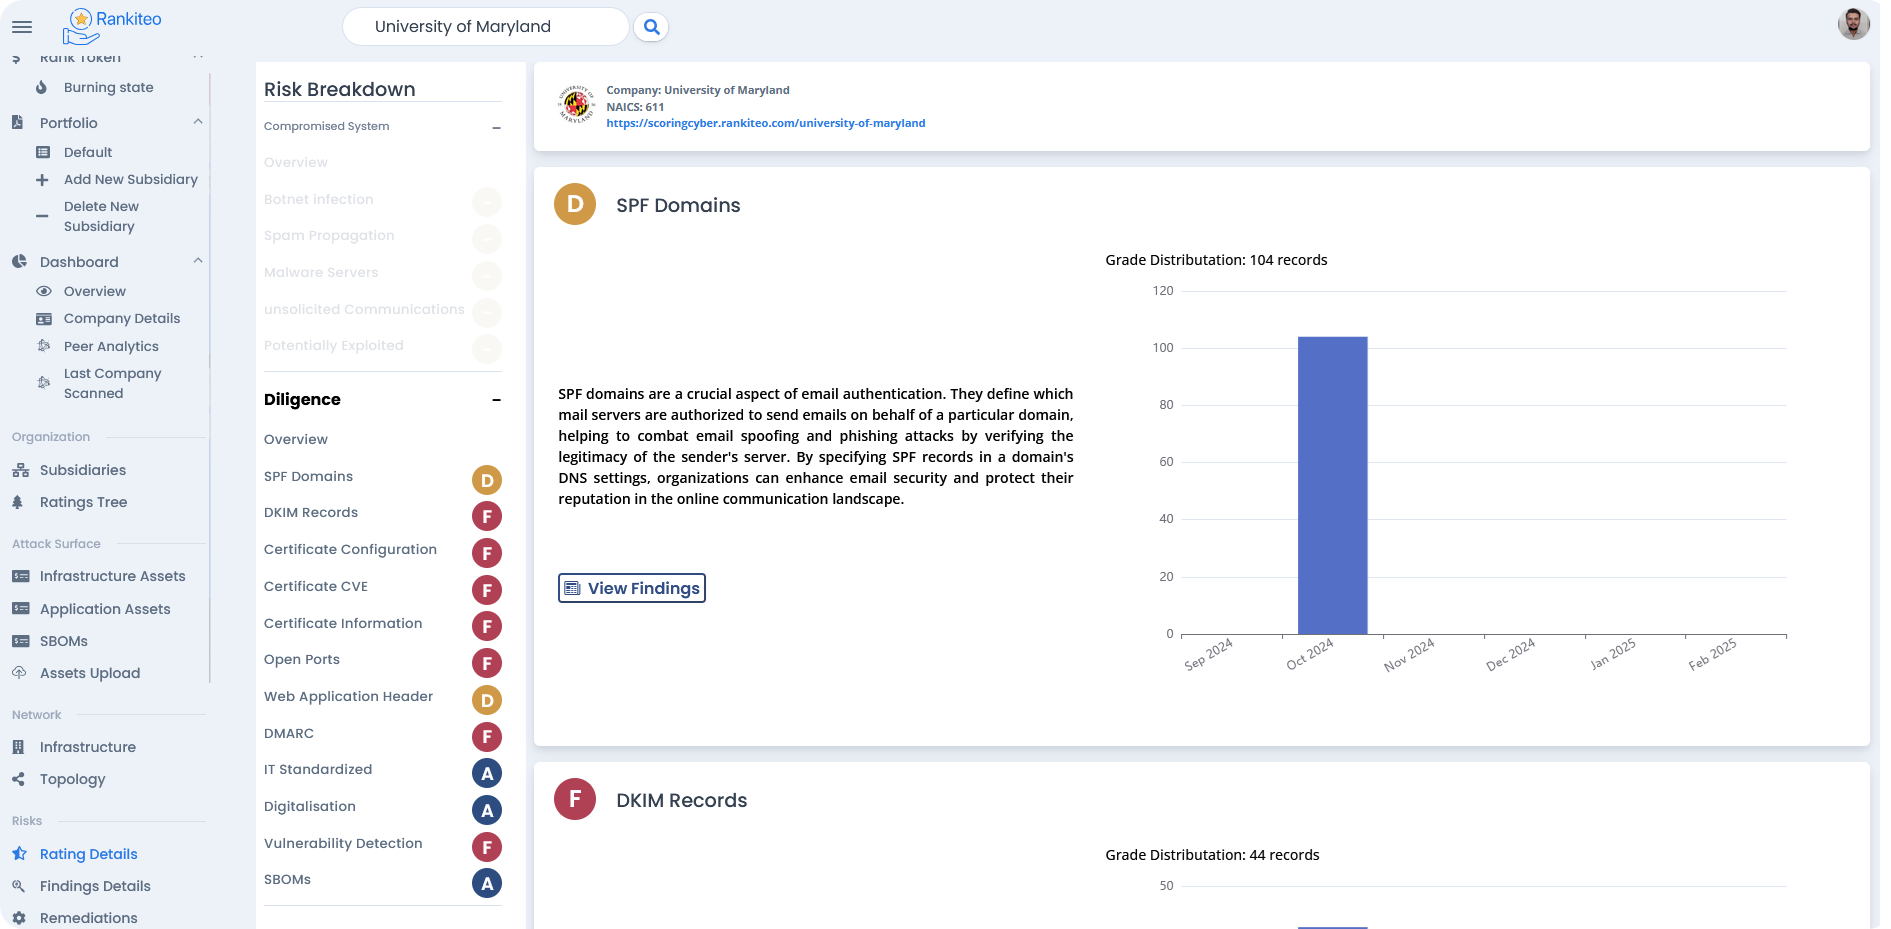Click the company search input field
The width and height of the screenshot is (1891, 929).
click(x=485, y=27)
